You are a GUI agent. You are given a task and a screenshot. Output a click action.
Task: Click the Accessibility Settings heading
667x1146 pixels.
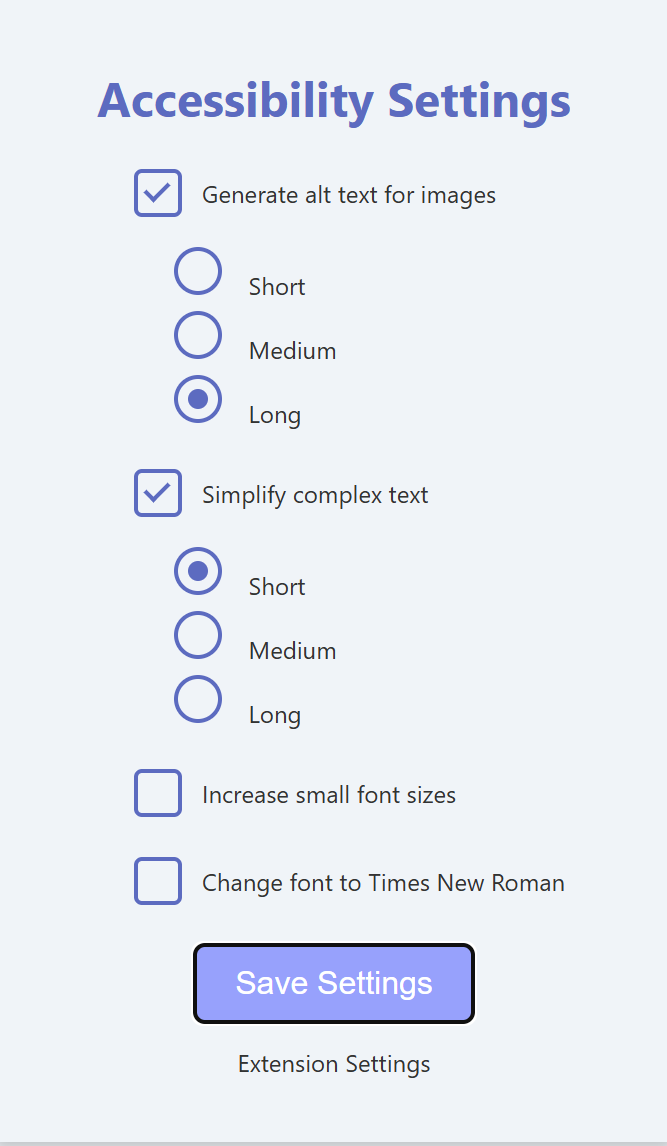334,101
